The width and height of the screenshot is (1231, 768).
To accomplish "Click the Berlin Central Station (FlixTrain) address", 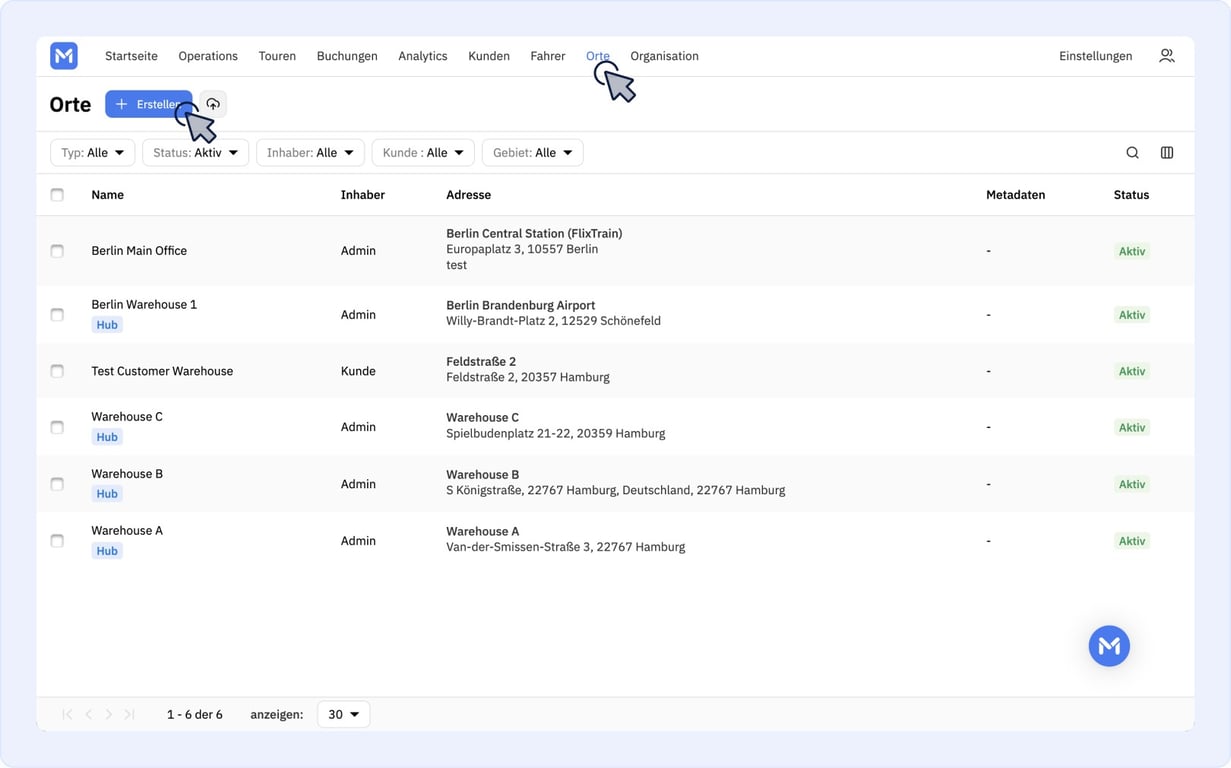I will [534, 233].
